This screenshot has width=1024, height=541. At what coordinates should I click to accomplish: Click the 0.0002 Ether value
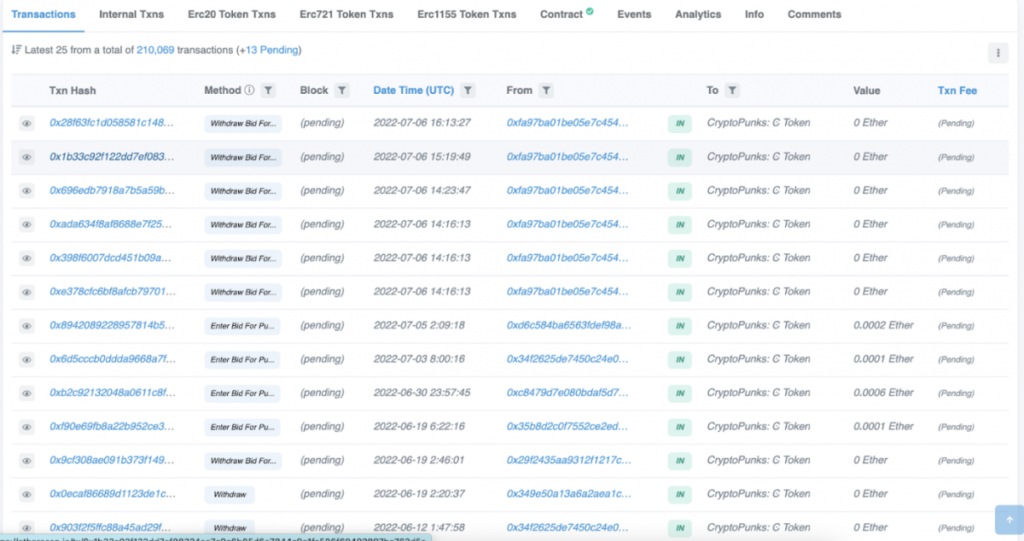tap(883, 325)
